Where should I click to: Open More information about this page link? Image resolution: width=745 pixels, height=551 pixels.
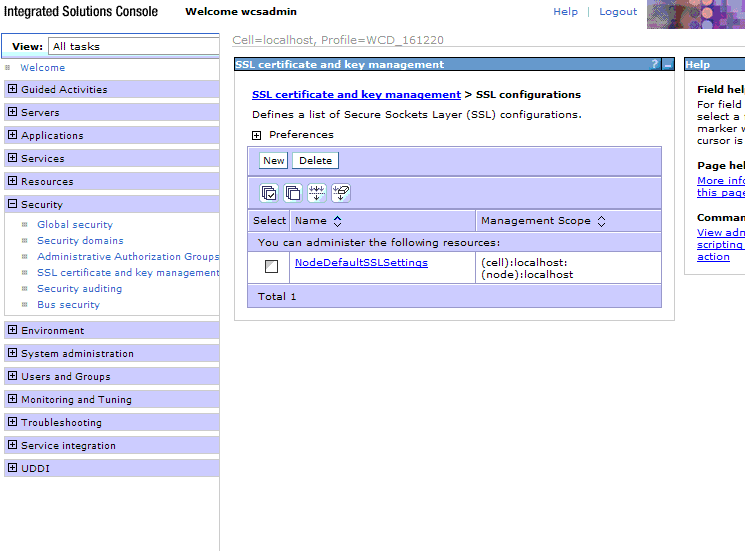click(x=721, y=187)
